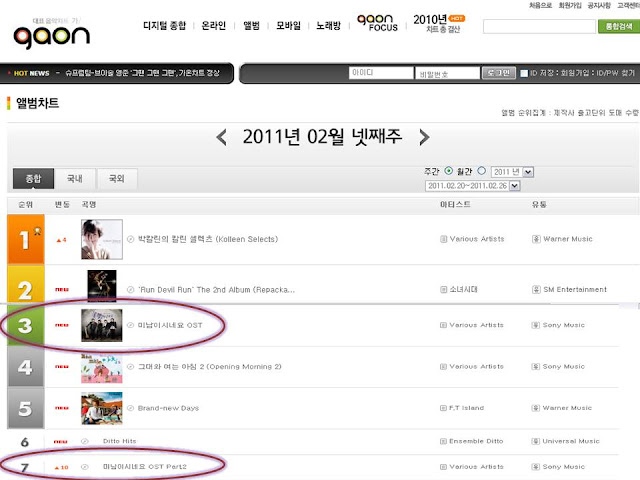Screen dimensions: 640x480
Task: Open the 공지사항 link in top bar
Action: 599,5
